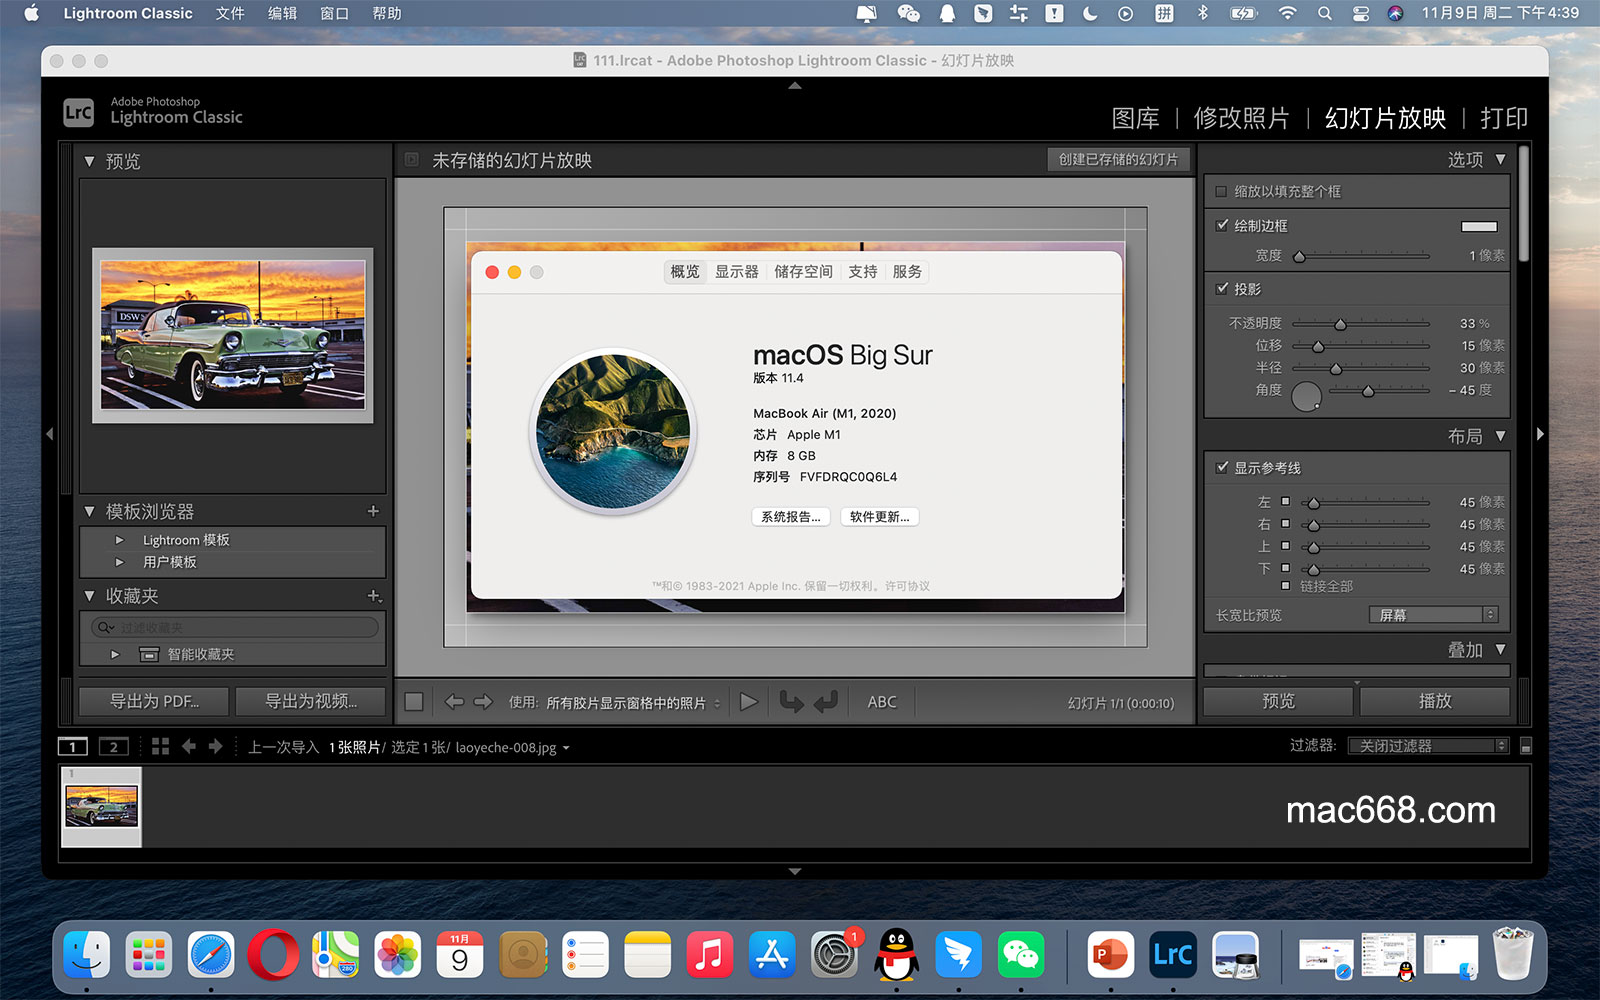Toggle link for the 左 guide

pyautogui.click(x=1286, y=502)
